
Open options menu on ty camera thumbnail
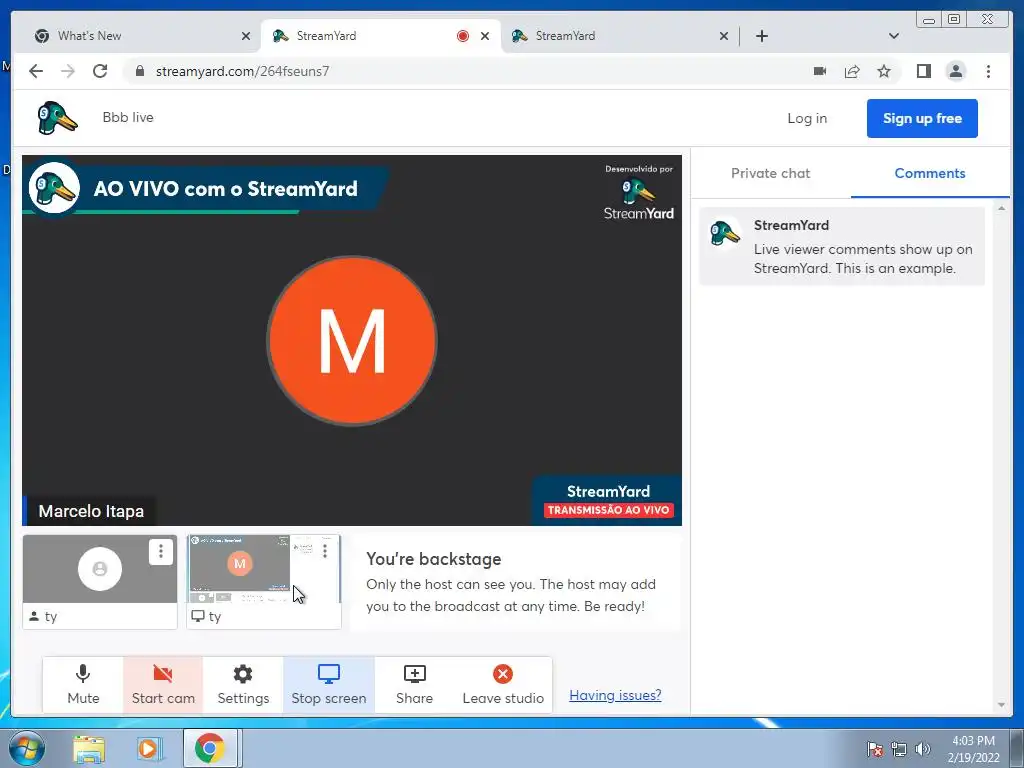161,552
